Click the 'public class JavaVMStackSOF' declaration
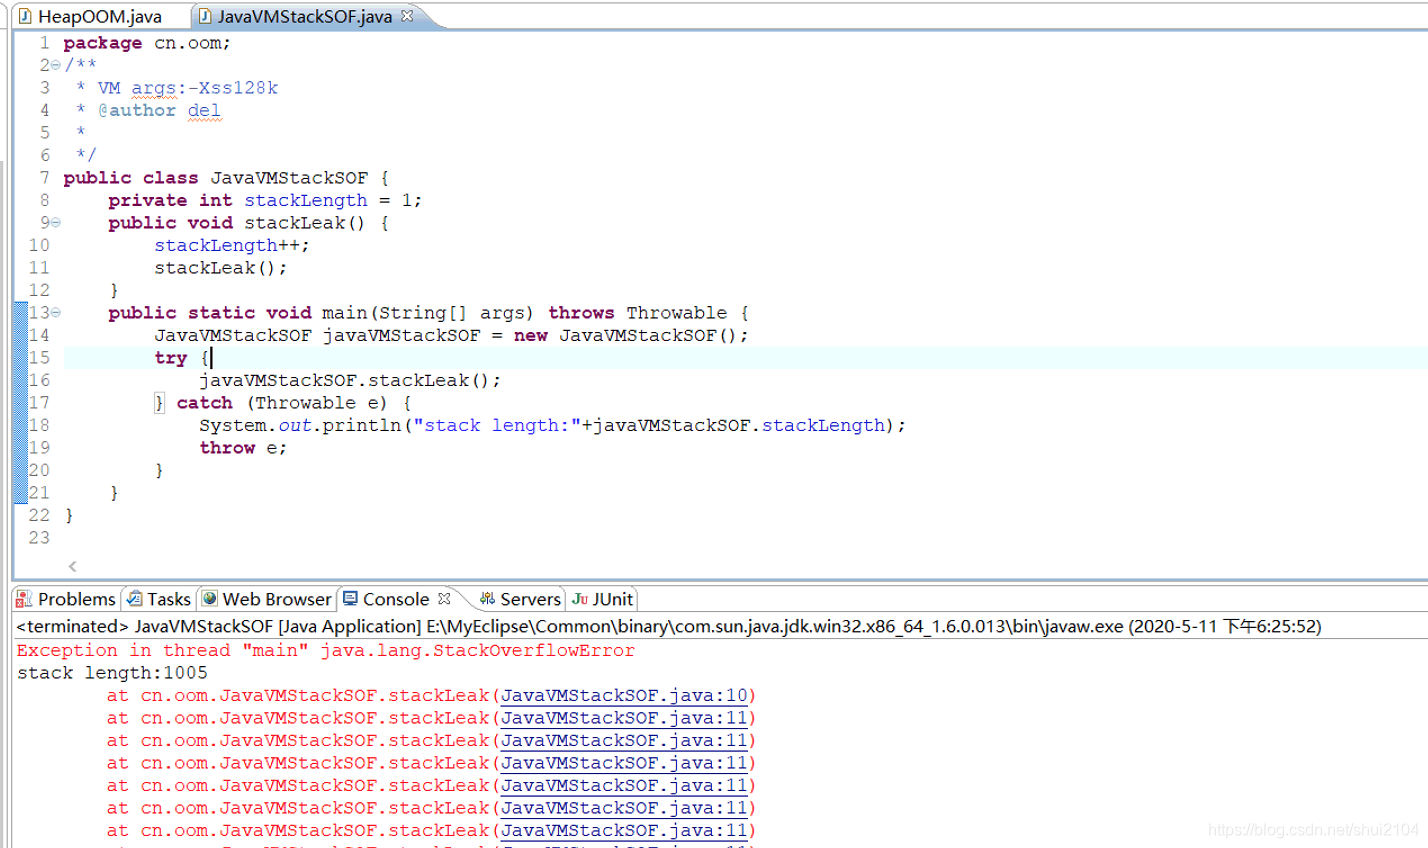This screenshot has width=1428, height=848. [x=226, y=178]
